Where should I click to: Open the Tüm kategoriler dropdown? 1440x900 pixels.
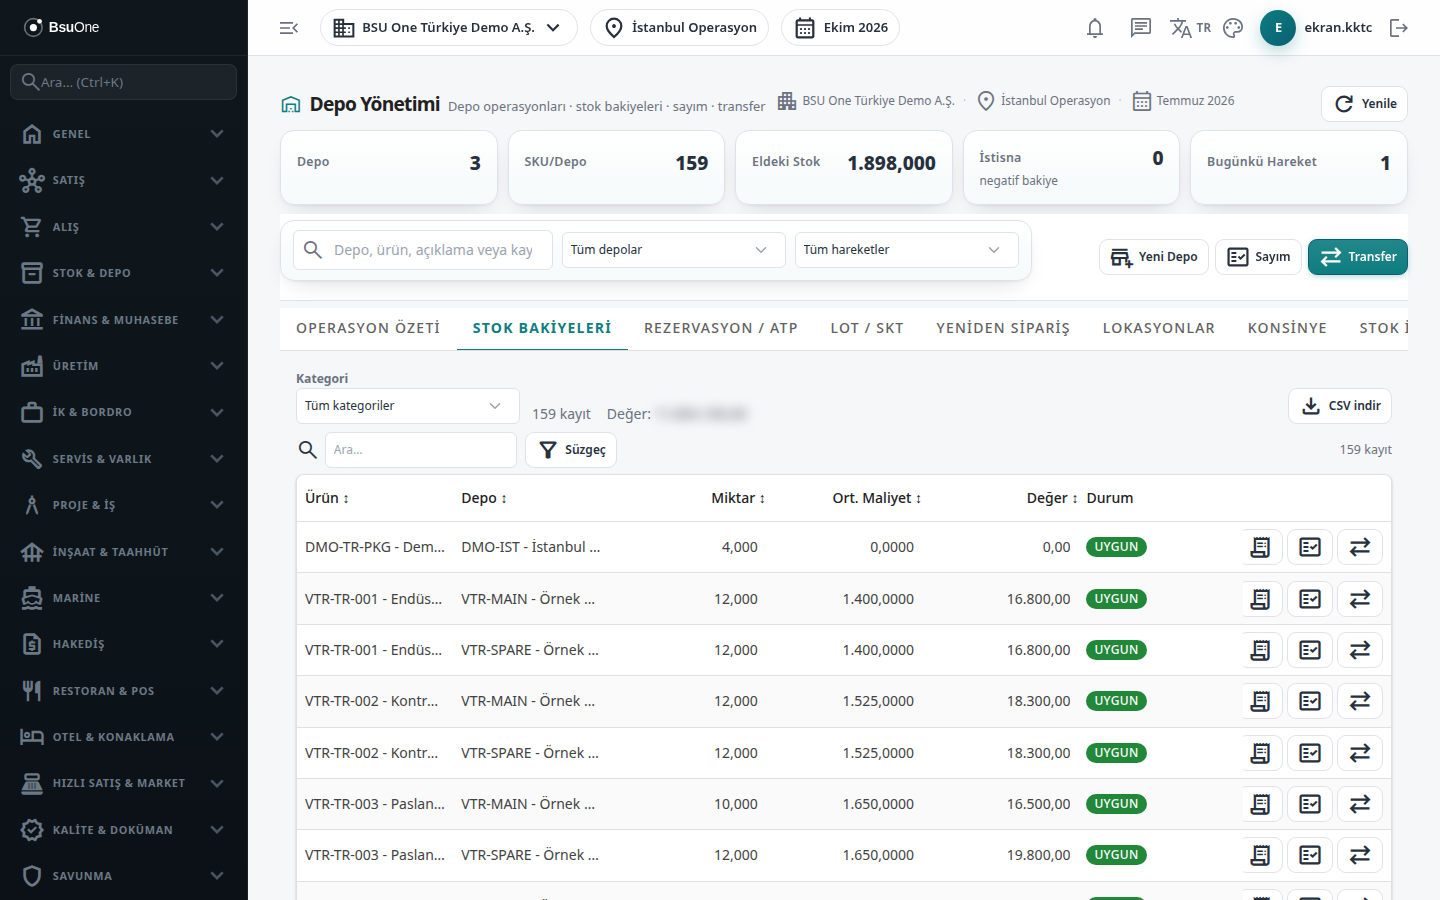coord(407,406)
